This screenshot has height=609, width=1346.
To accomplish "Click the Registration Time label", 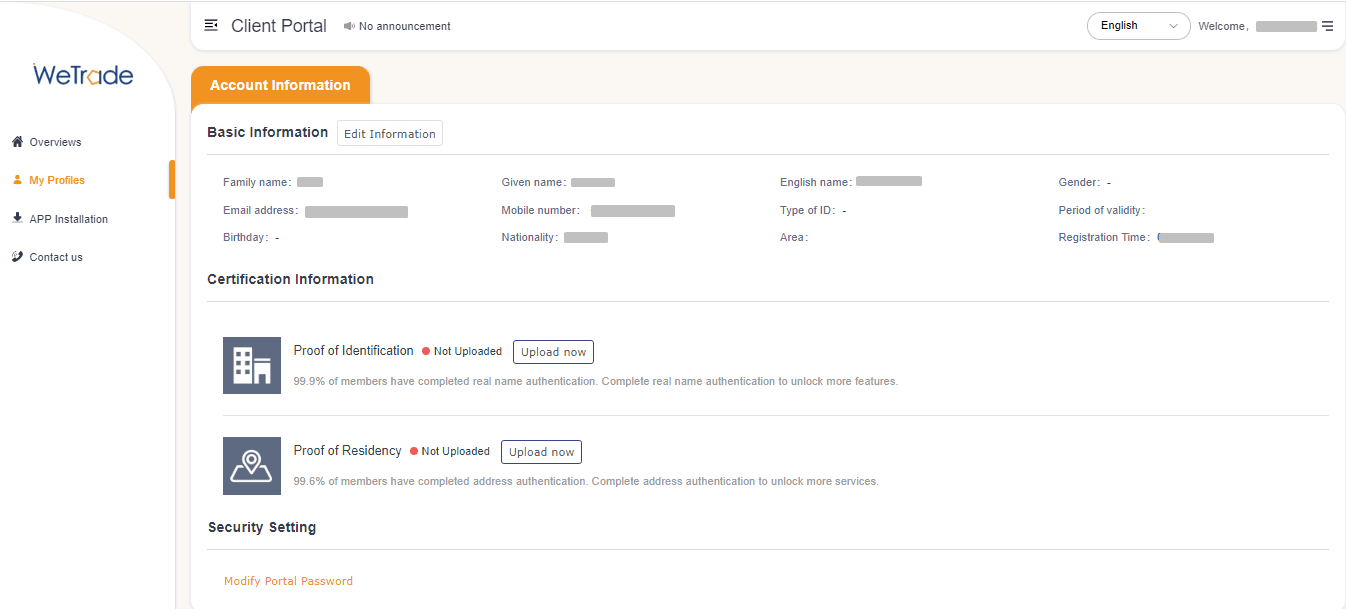I will tap(1105, 237).
